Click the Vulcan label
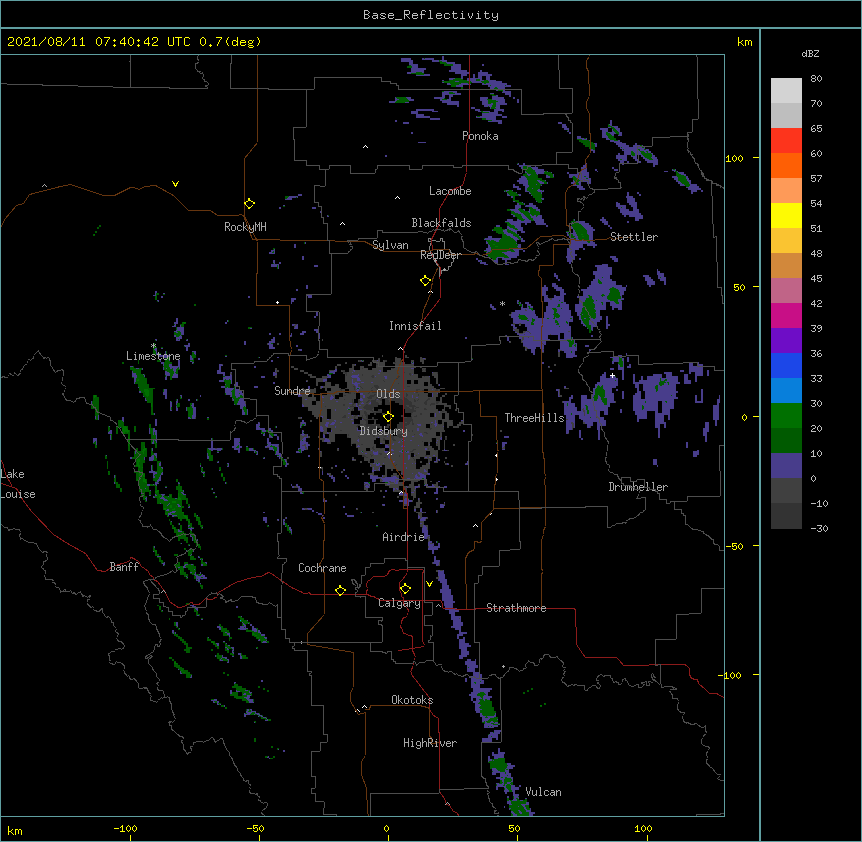This screenshot has height=842, width=862. pos(543,792)
